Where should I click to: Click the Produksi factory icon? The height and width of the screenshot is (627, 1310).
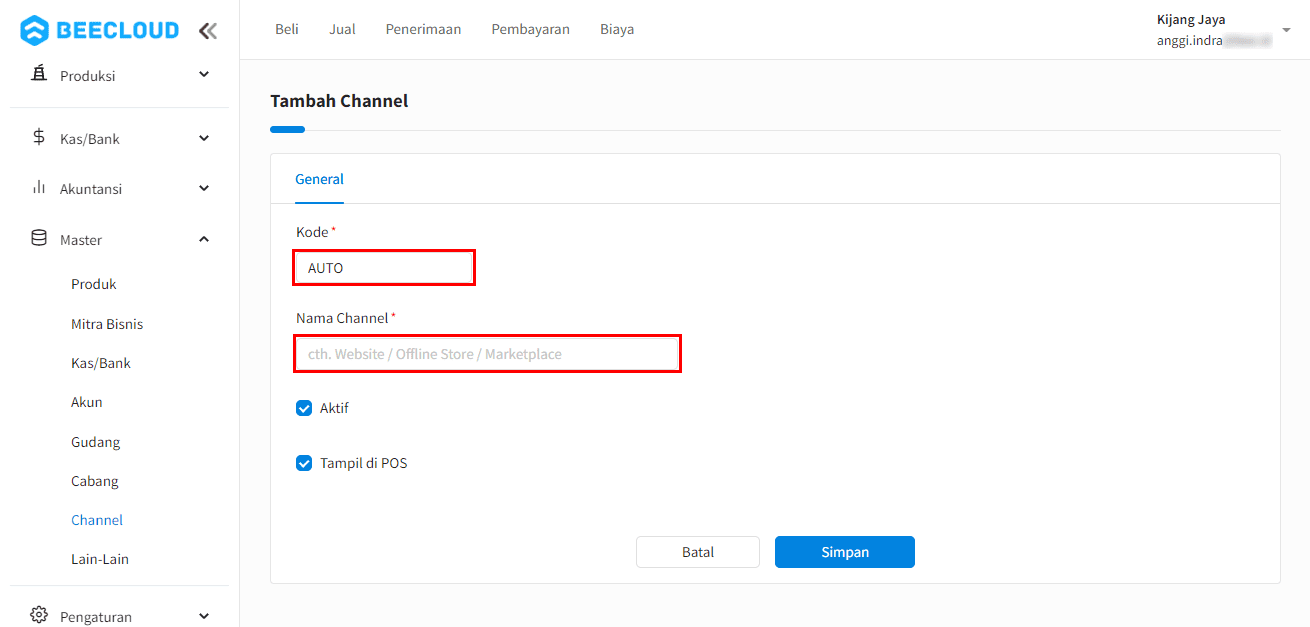coord(39,75)
